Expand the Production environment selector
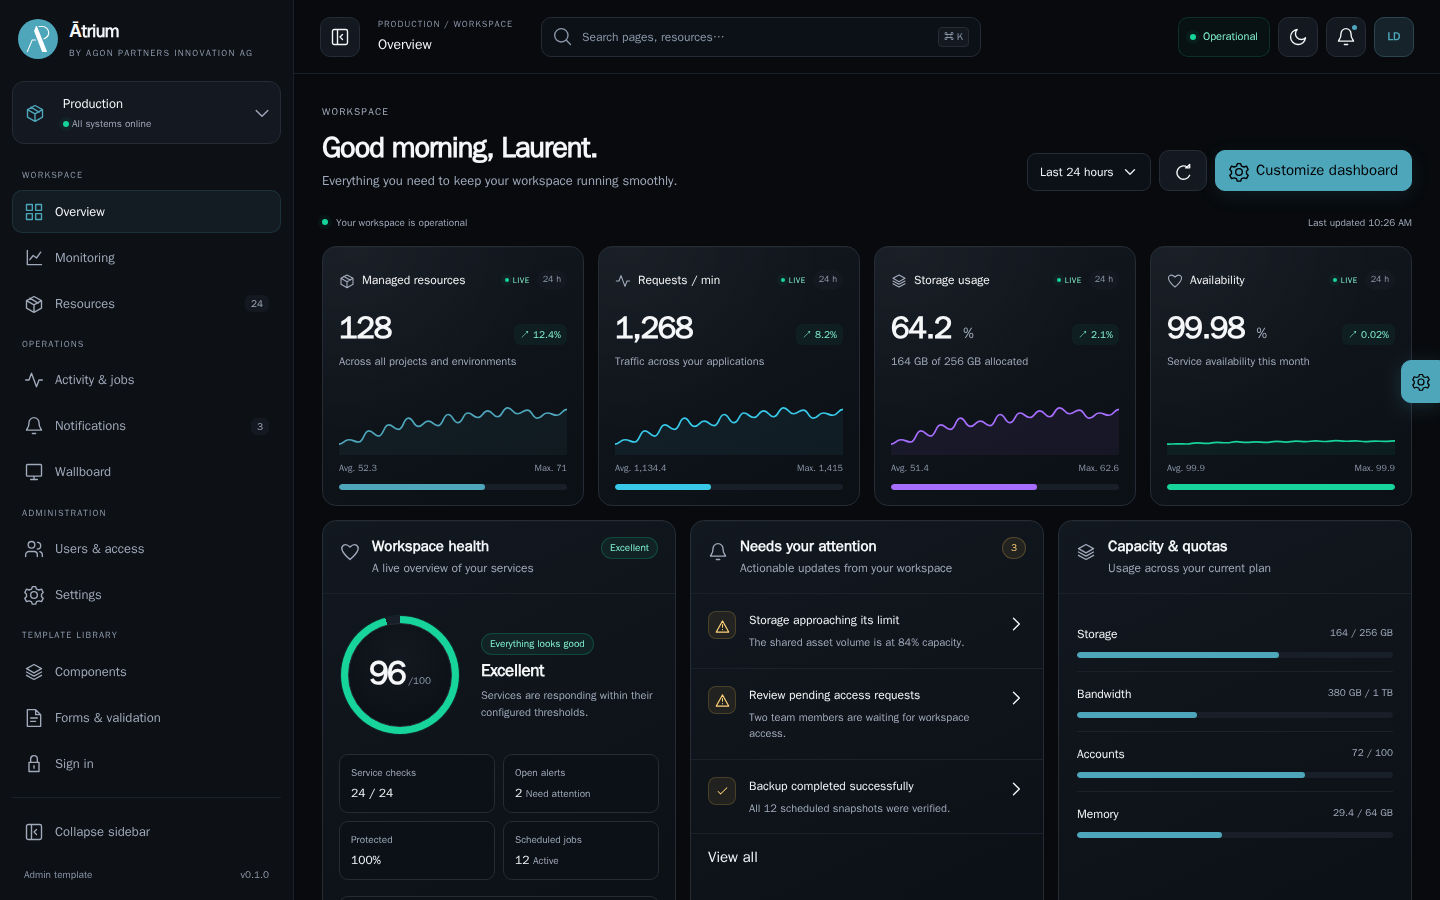 (x=146, y=113)
